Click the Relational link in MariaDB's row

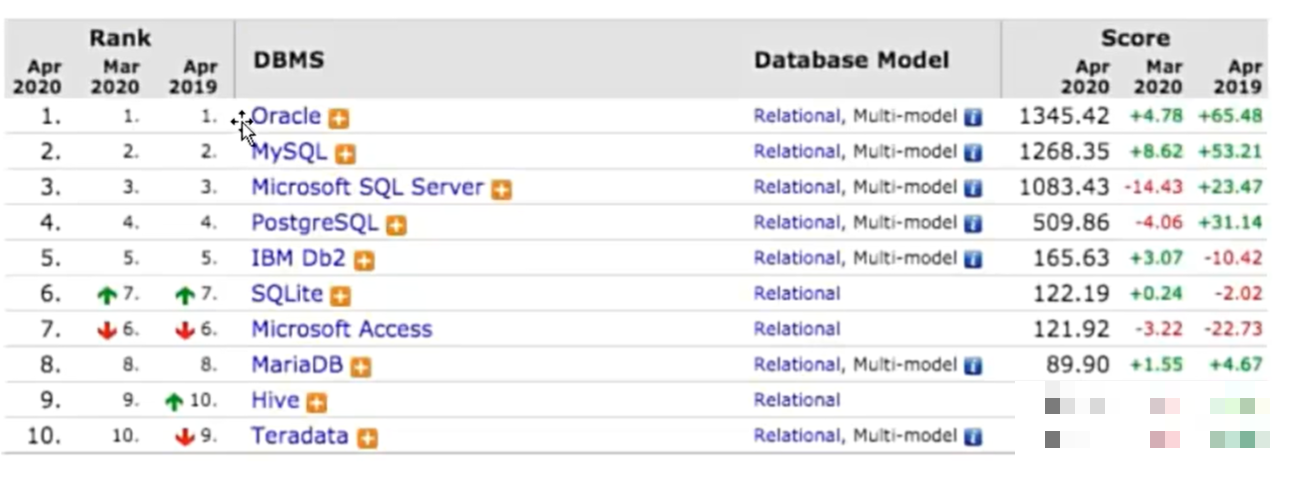pos(797,364)
